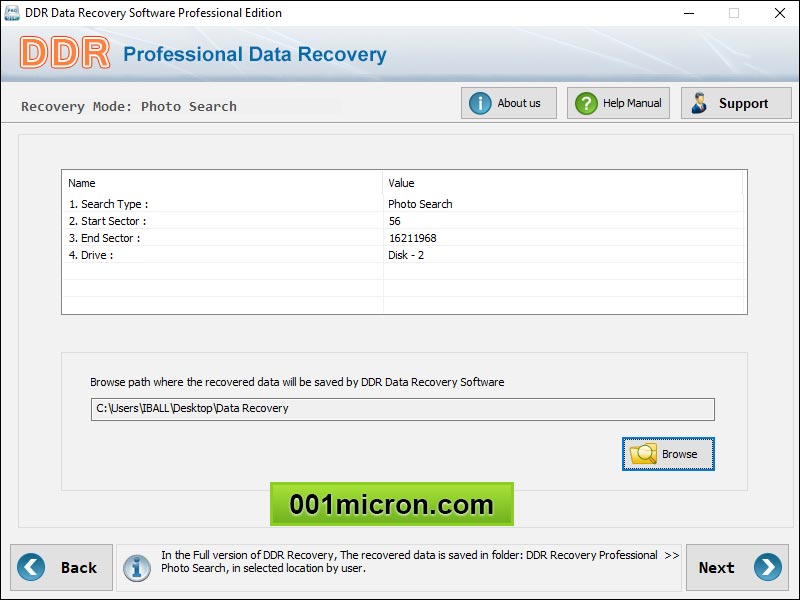The image size is (800, 600).
Task: Click the Support button
Action: click(x=736, y=103)
